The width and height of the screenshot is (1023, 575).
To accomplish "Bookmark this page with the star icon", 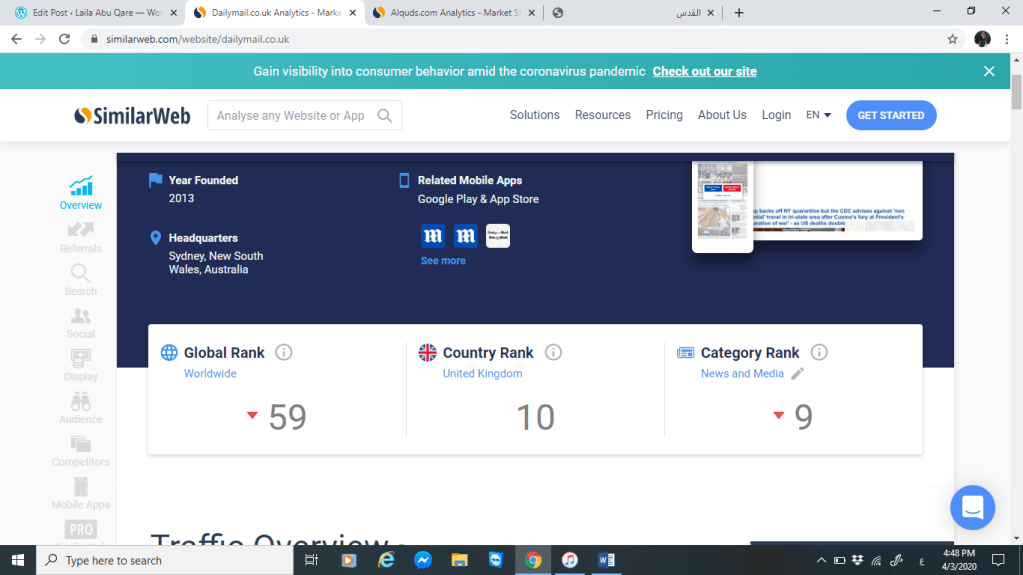I will (952, 39).
